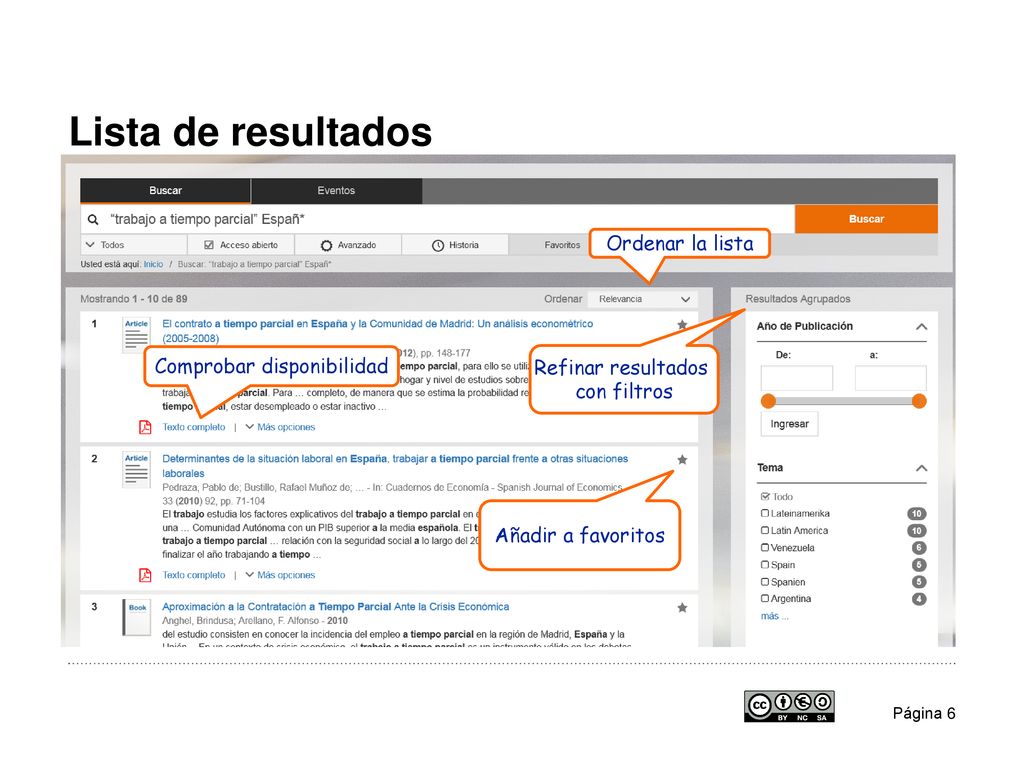Switch to the Eventos tab
The height and width of the screenshot is (768, 1024).
(x=336, y=191)
